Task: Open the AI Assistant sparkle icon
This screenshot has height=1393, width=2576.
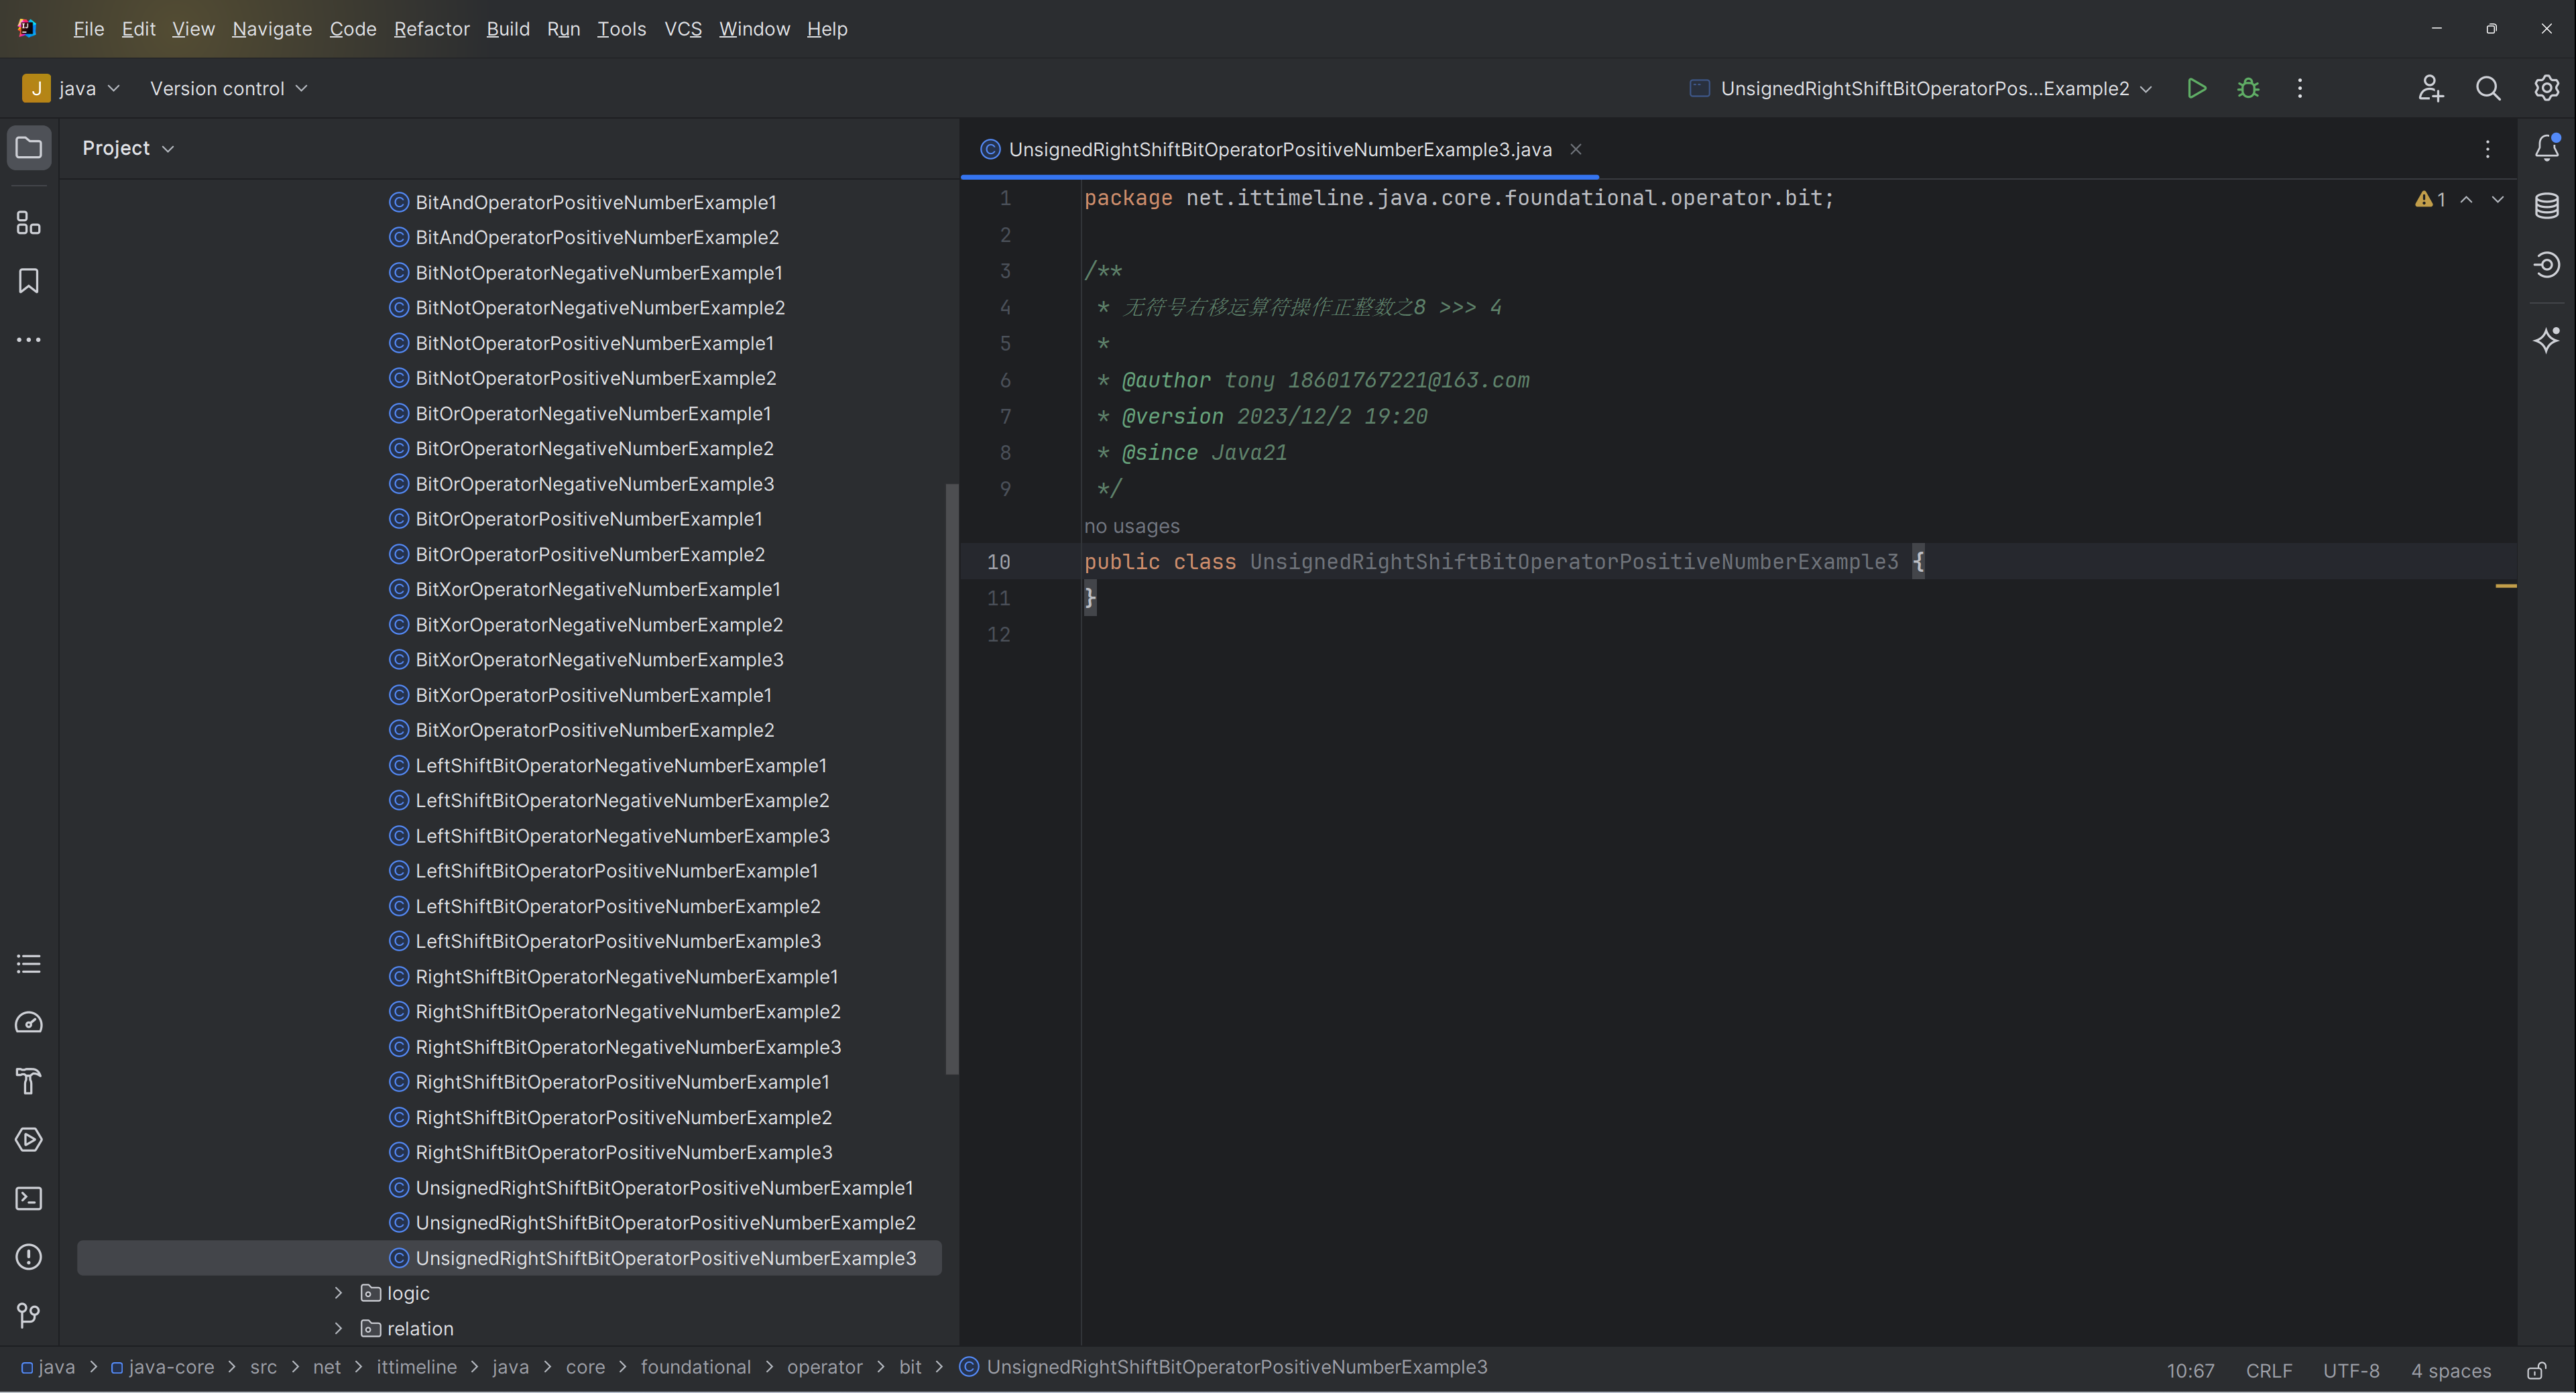Action: point(2546,339)
